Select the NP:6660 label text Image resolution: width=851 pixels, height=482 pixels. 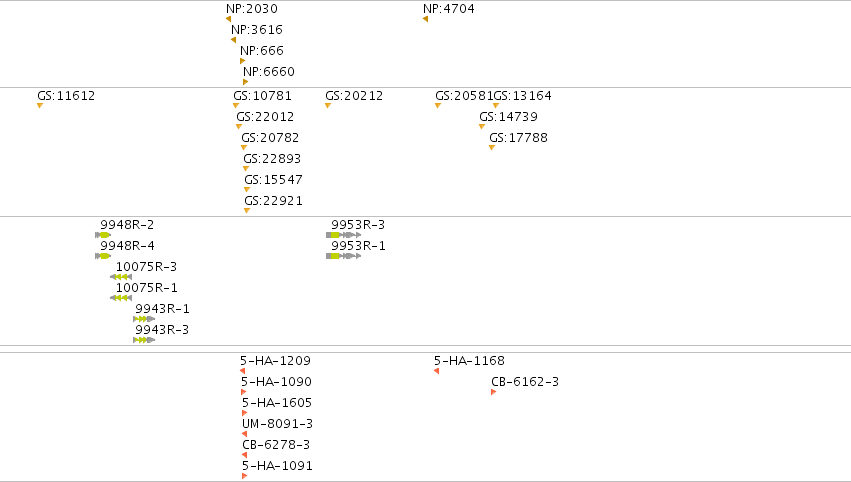pyautogui.click(x=269, y=72)
